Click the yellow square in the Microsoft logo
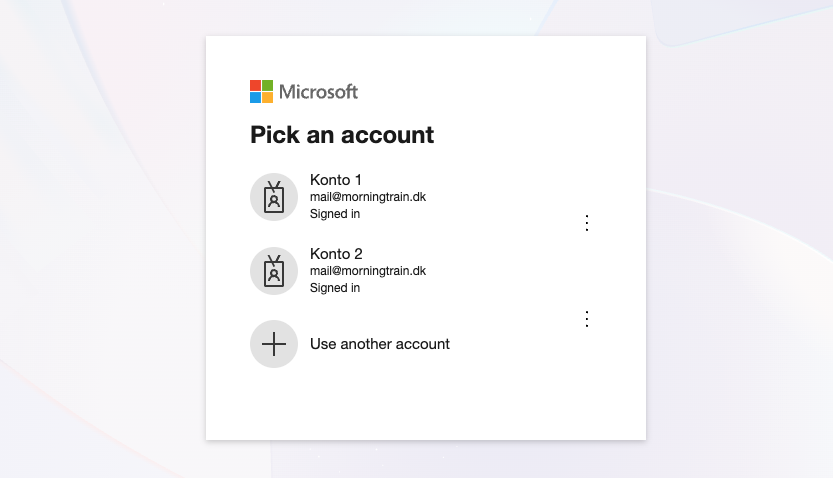This screenshot has width=833, height=478. point(268,98)
